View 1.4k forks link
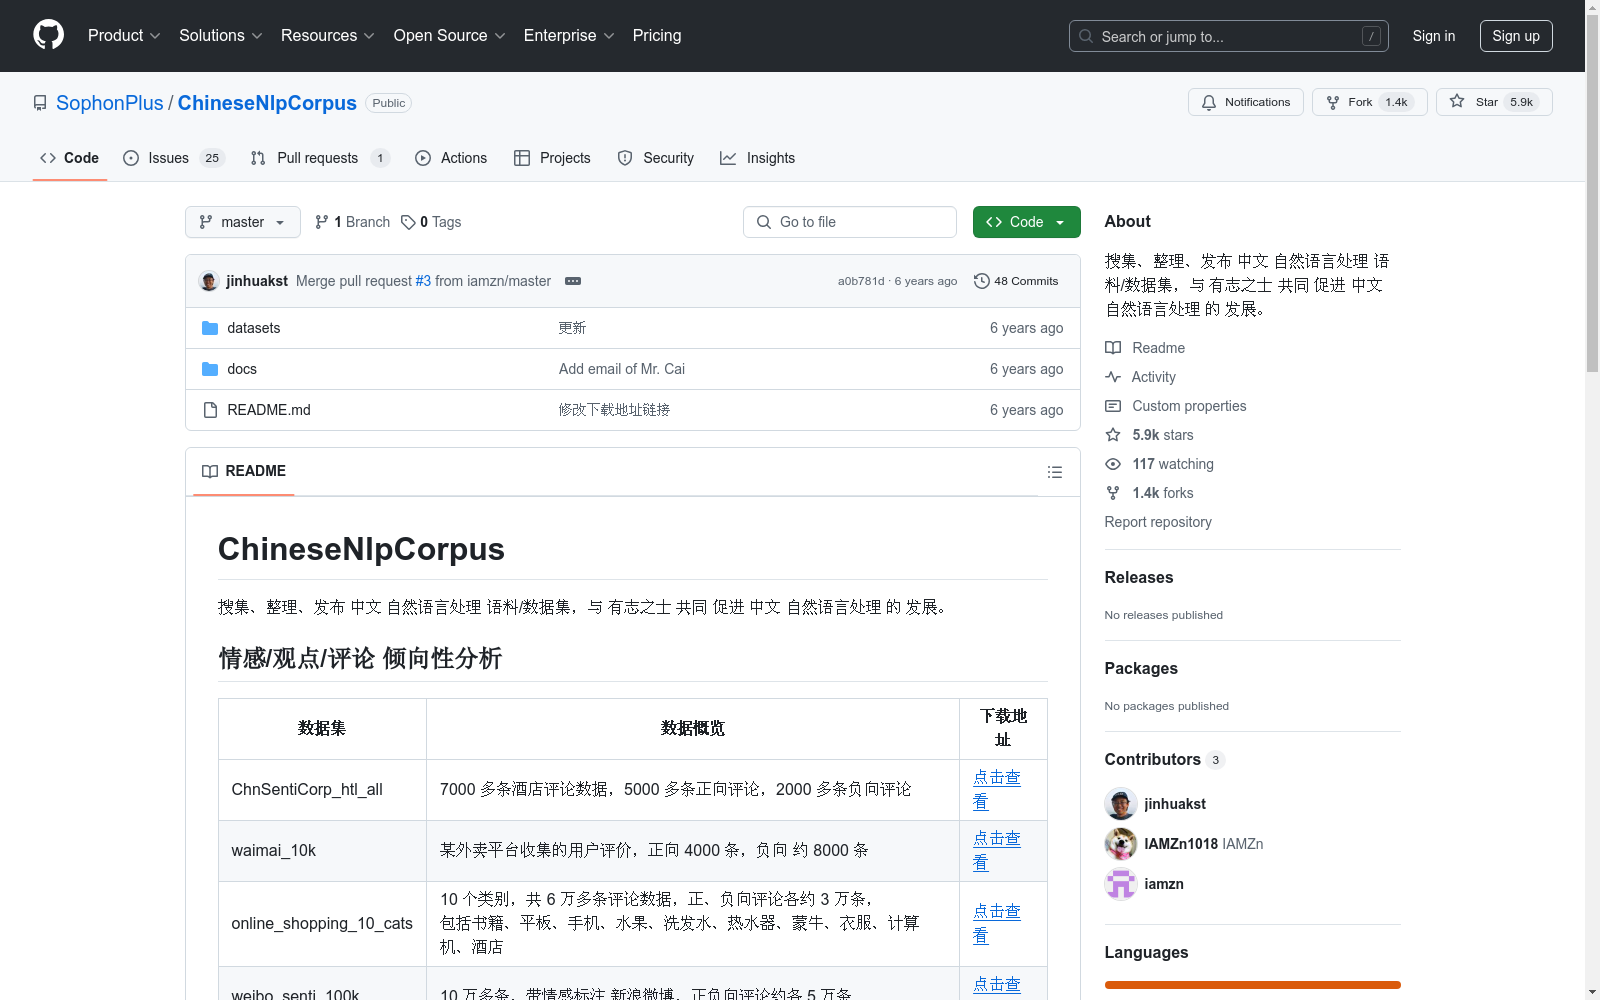Image resolution: width=1600 pixels, height=1000 pixels. click(1150, 493)
